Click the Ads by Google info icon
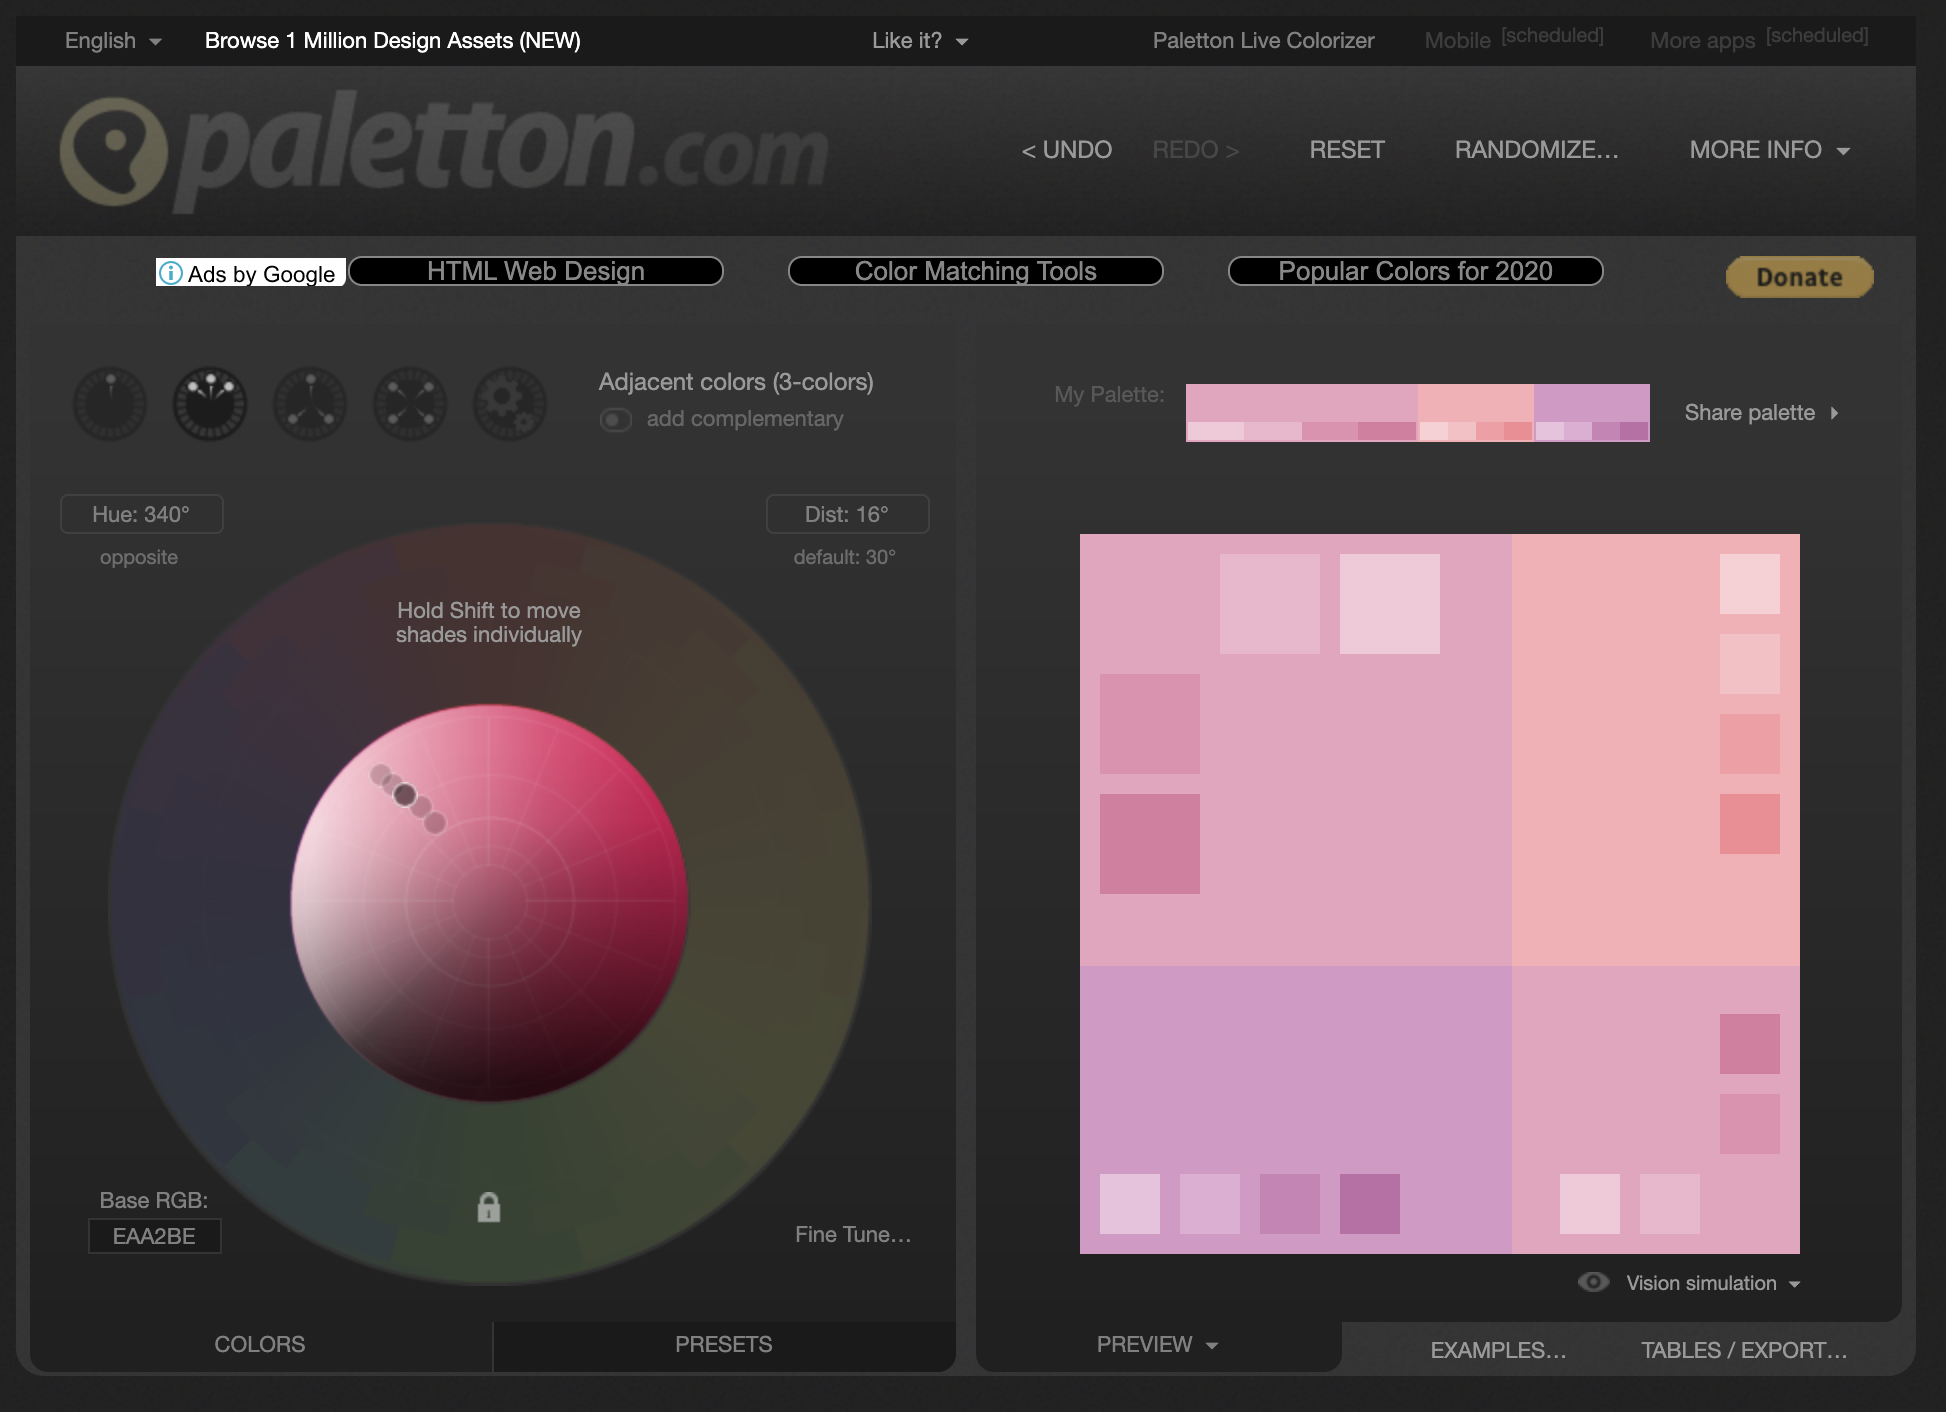The height and width of the screenshot is (1412, 1946). 171,273
